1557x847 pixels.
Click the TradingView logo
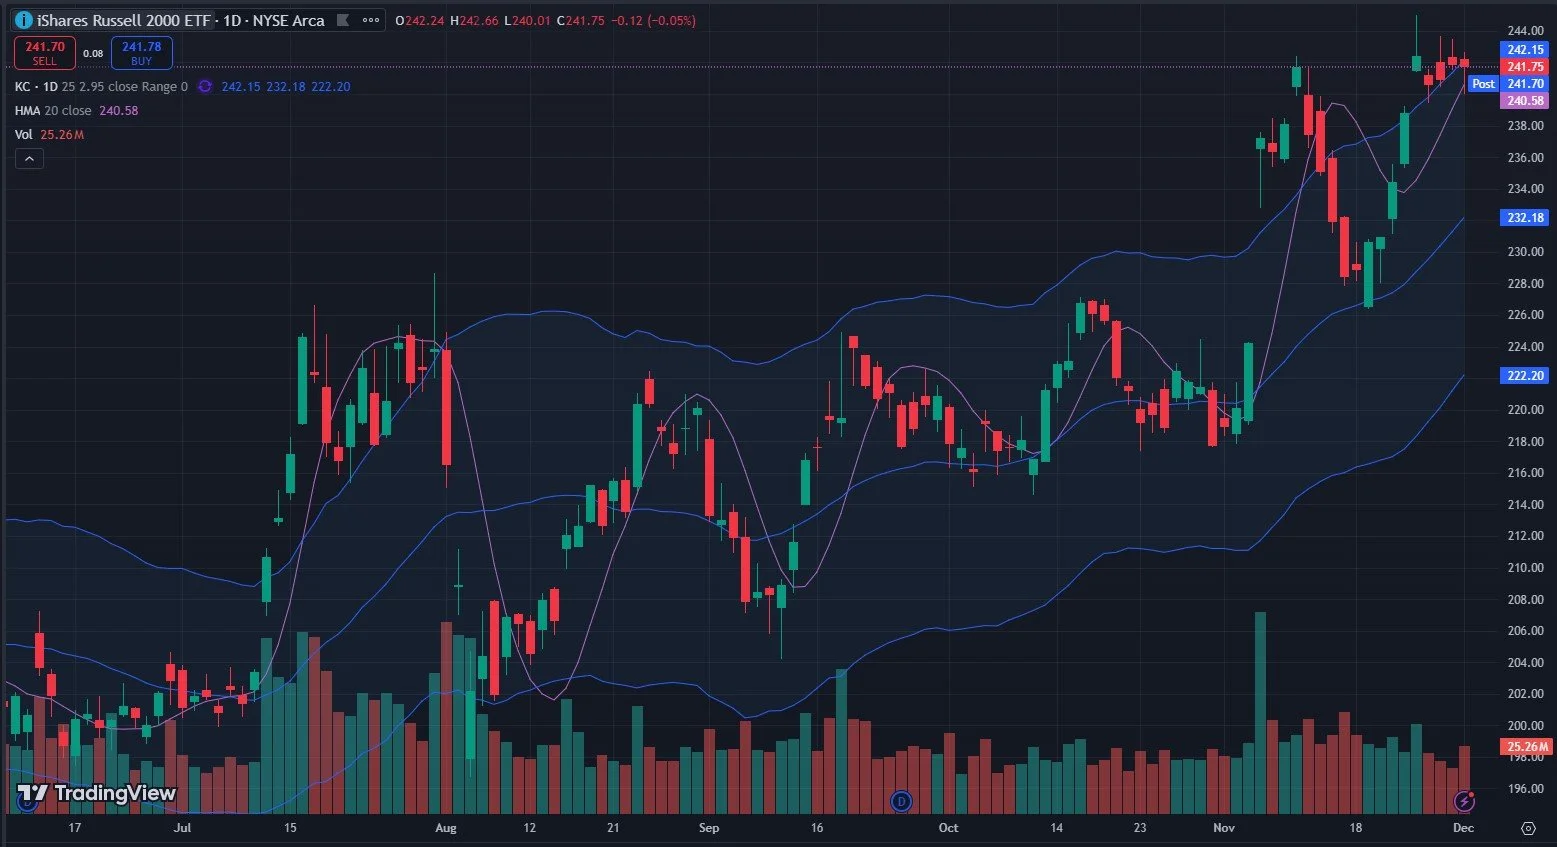(x=97, y=794)
